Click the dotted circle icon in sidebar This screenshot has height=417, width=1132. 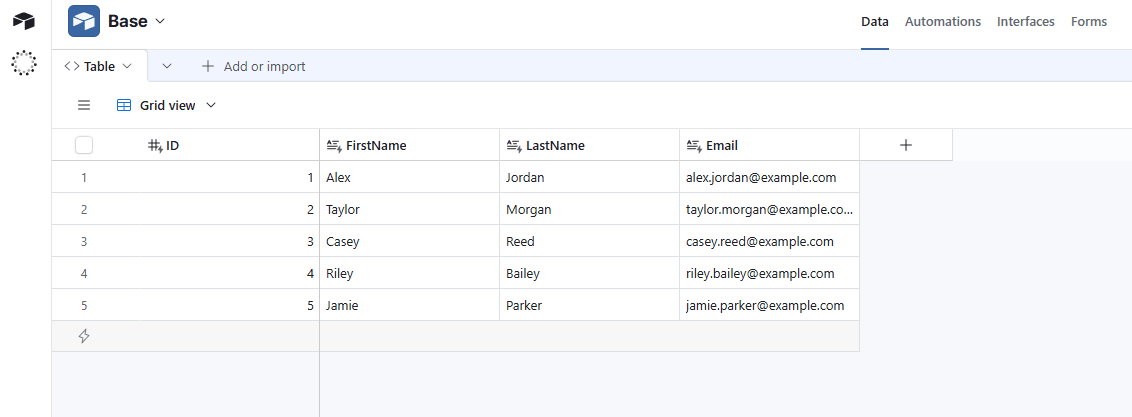(x=23, y=63)
